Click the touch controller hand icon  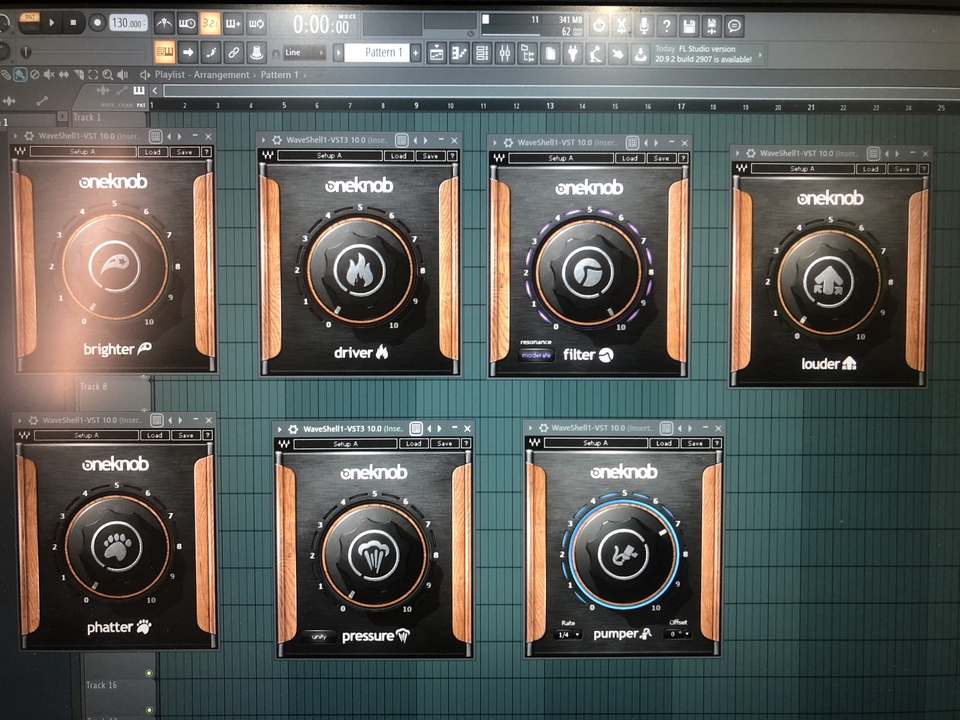(618, 54)
